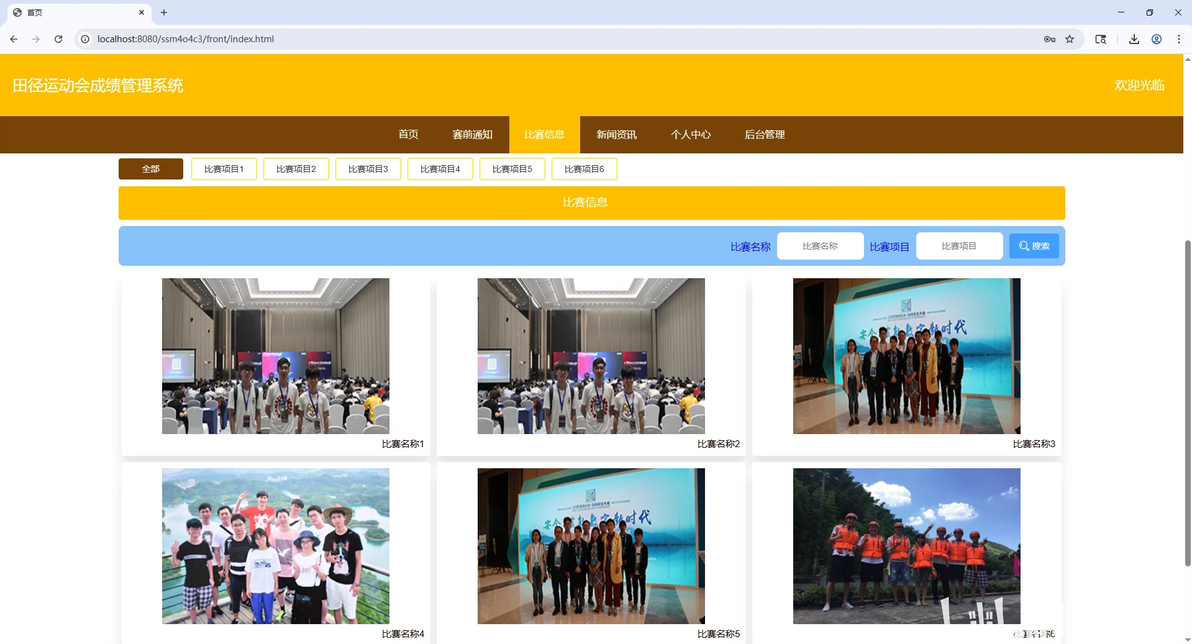The image size is (1192, 644).
Task: Go back using the browser back arrow
Action: (x=14, y=39)
